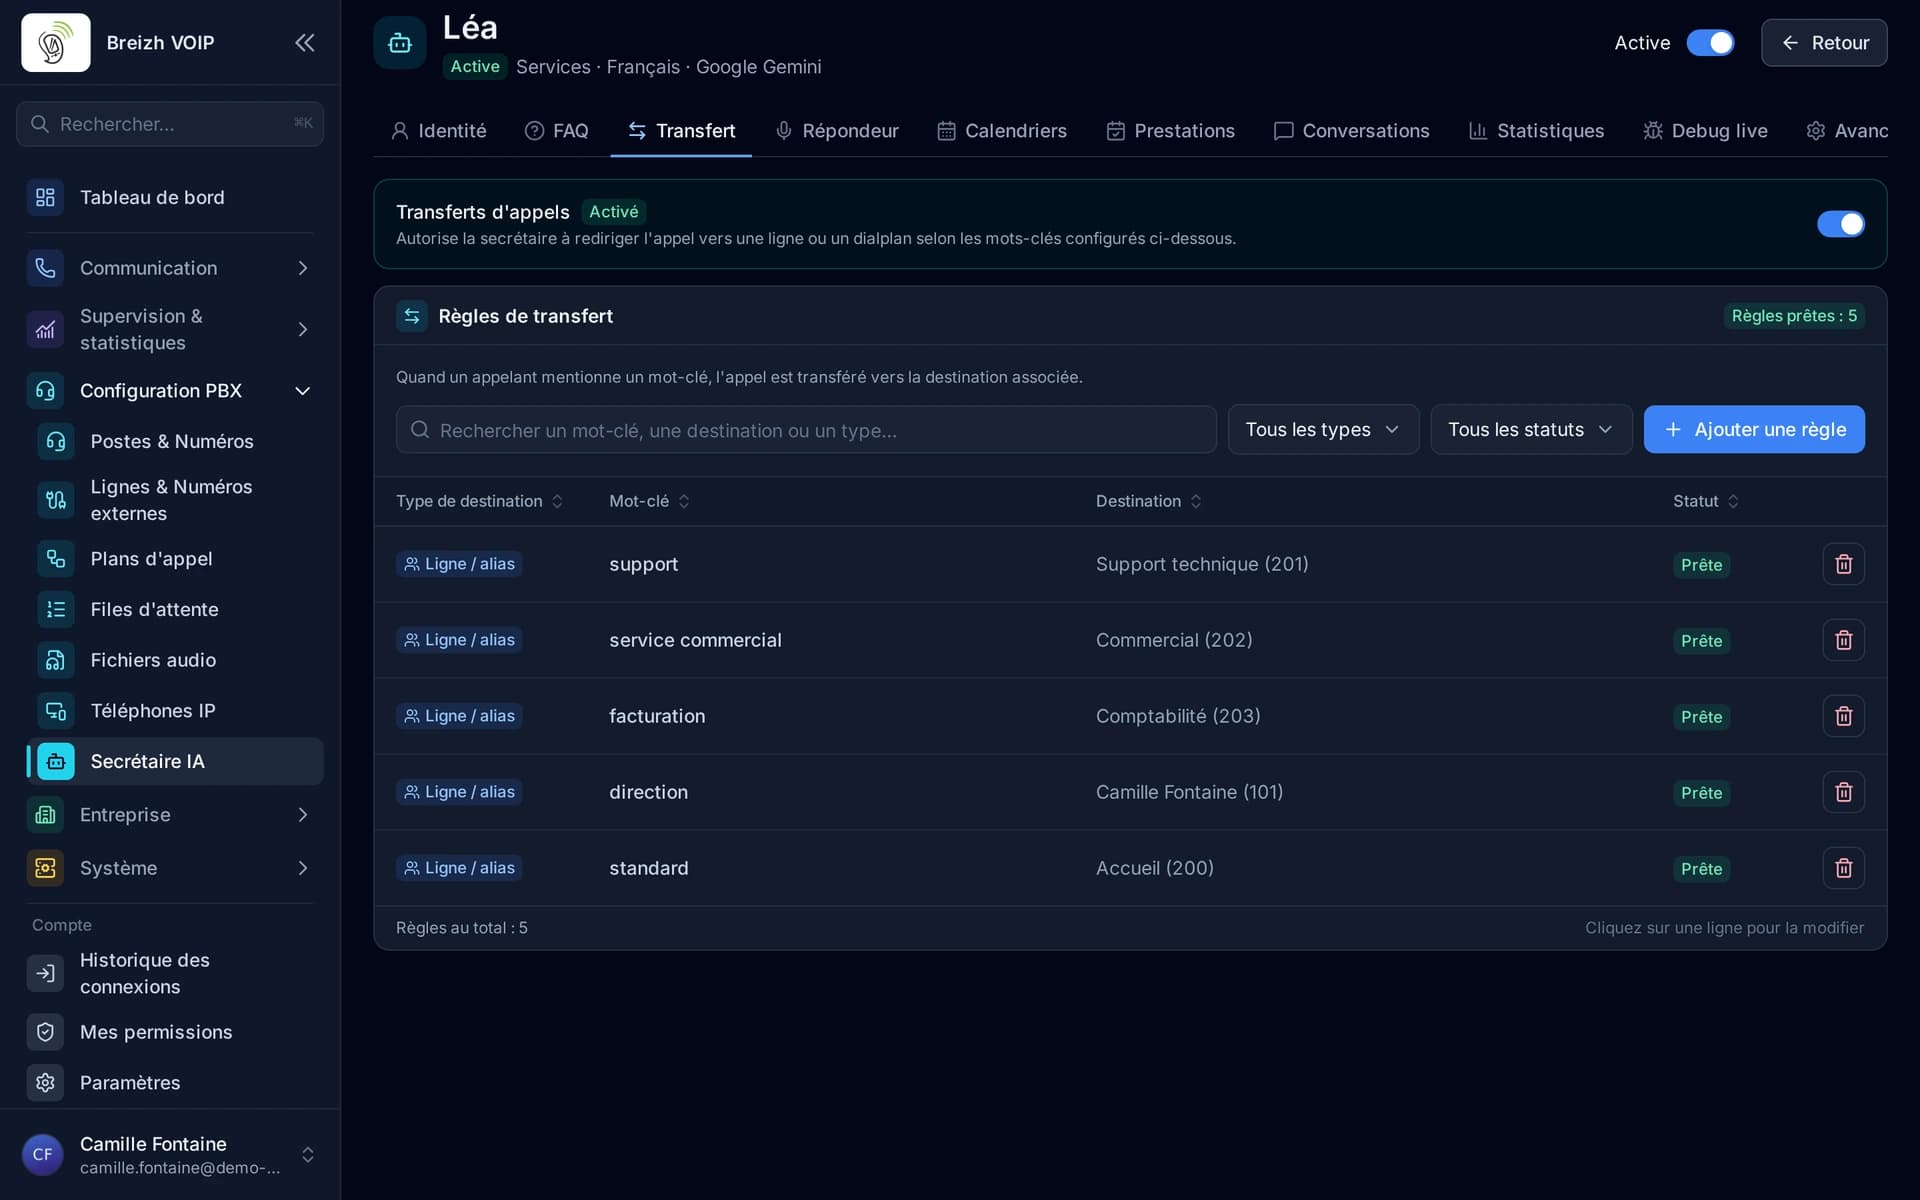Open the Tous les types dropdown
The image size is (1920, 1200).
pyautogui.click(x=1323, y=429)
